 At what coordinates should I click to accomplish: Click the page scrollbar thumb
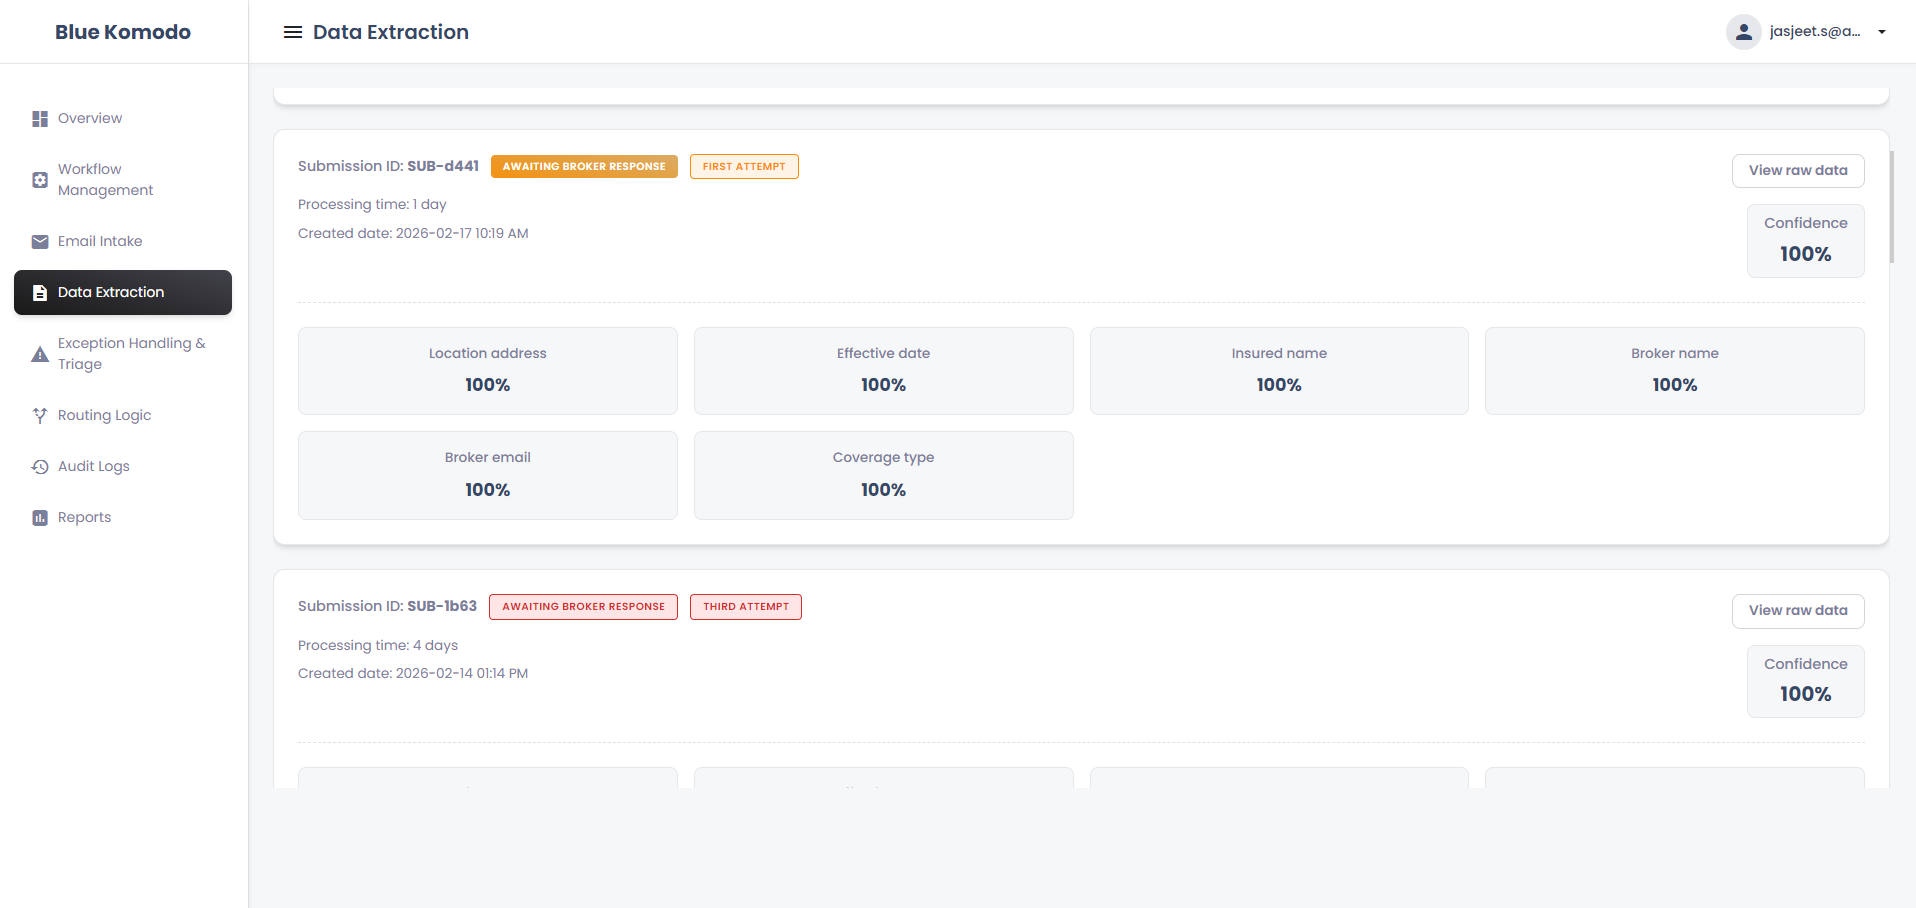[1891, 207]
